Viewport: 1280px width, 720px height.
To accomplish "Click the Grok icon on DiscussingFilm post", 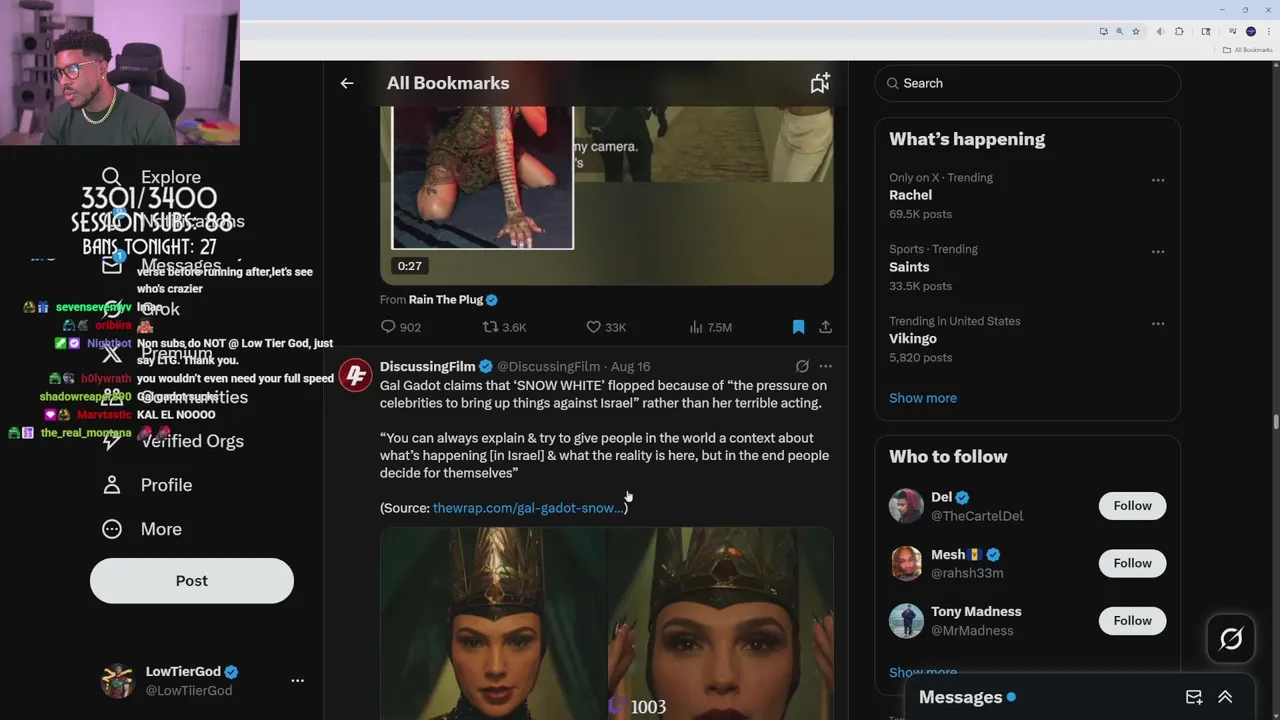I will pos(802,366).
